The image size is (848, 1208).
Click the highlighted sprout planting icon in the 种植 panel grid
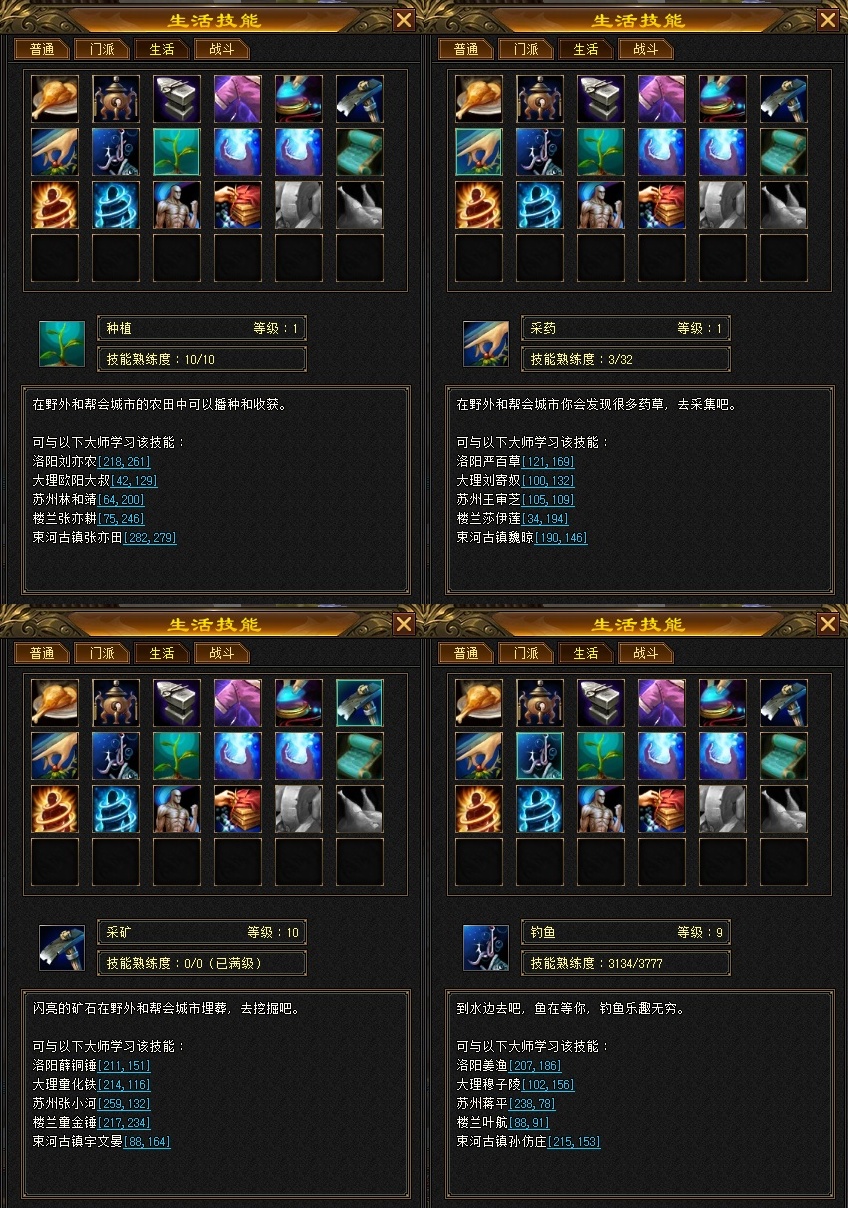pos(177,152)
